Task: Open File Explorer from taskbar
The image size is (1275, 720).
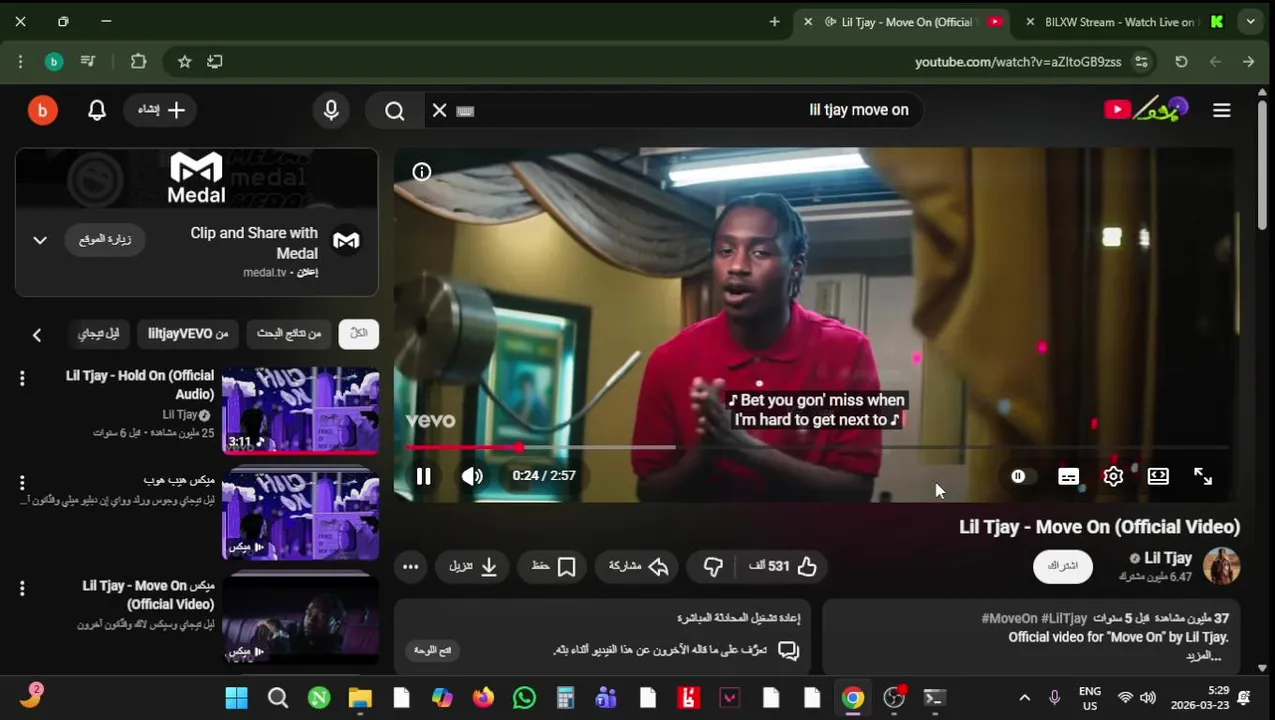Action: [360, 697]
